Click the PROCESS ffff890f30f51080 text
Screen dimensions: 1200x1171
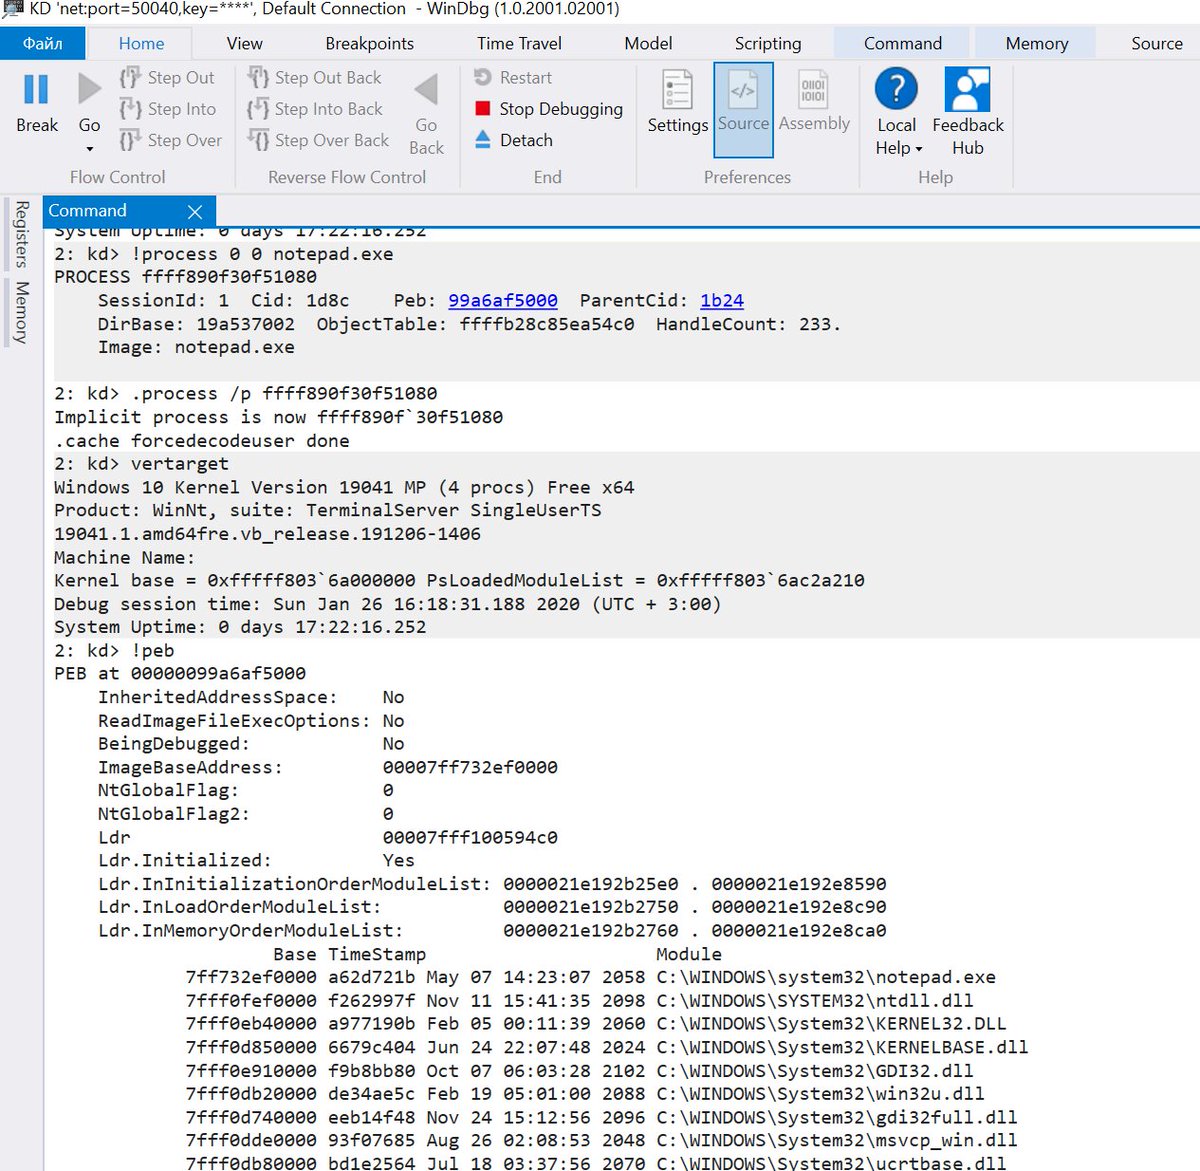[x=186, y=277]
